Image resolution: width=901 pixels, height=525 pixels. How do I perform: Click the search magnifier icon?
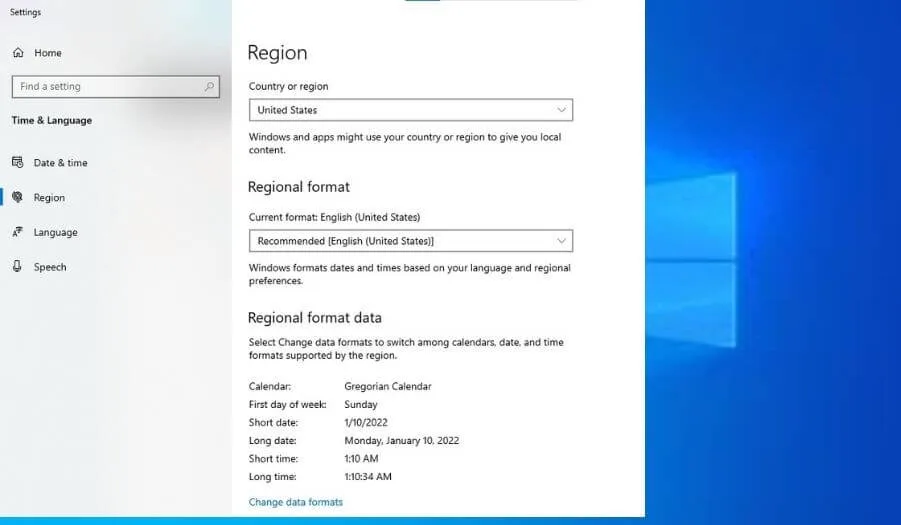pyautogui.click(x=209, y=87)
